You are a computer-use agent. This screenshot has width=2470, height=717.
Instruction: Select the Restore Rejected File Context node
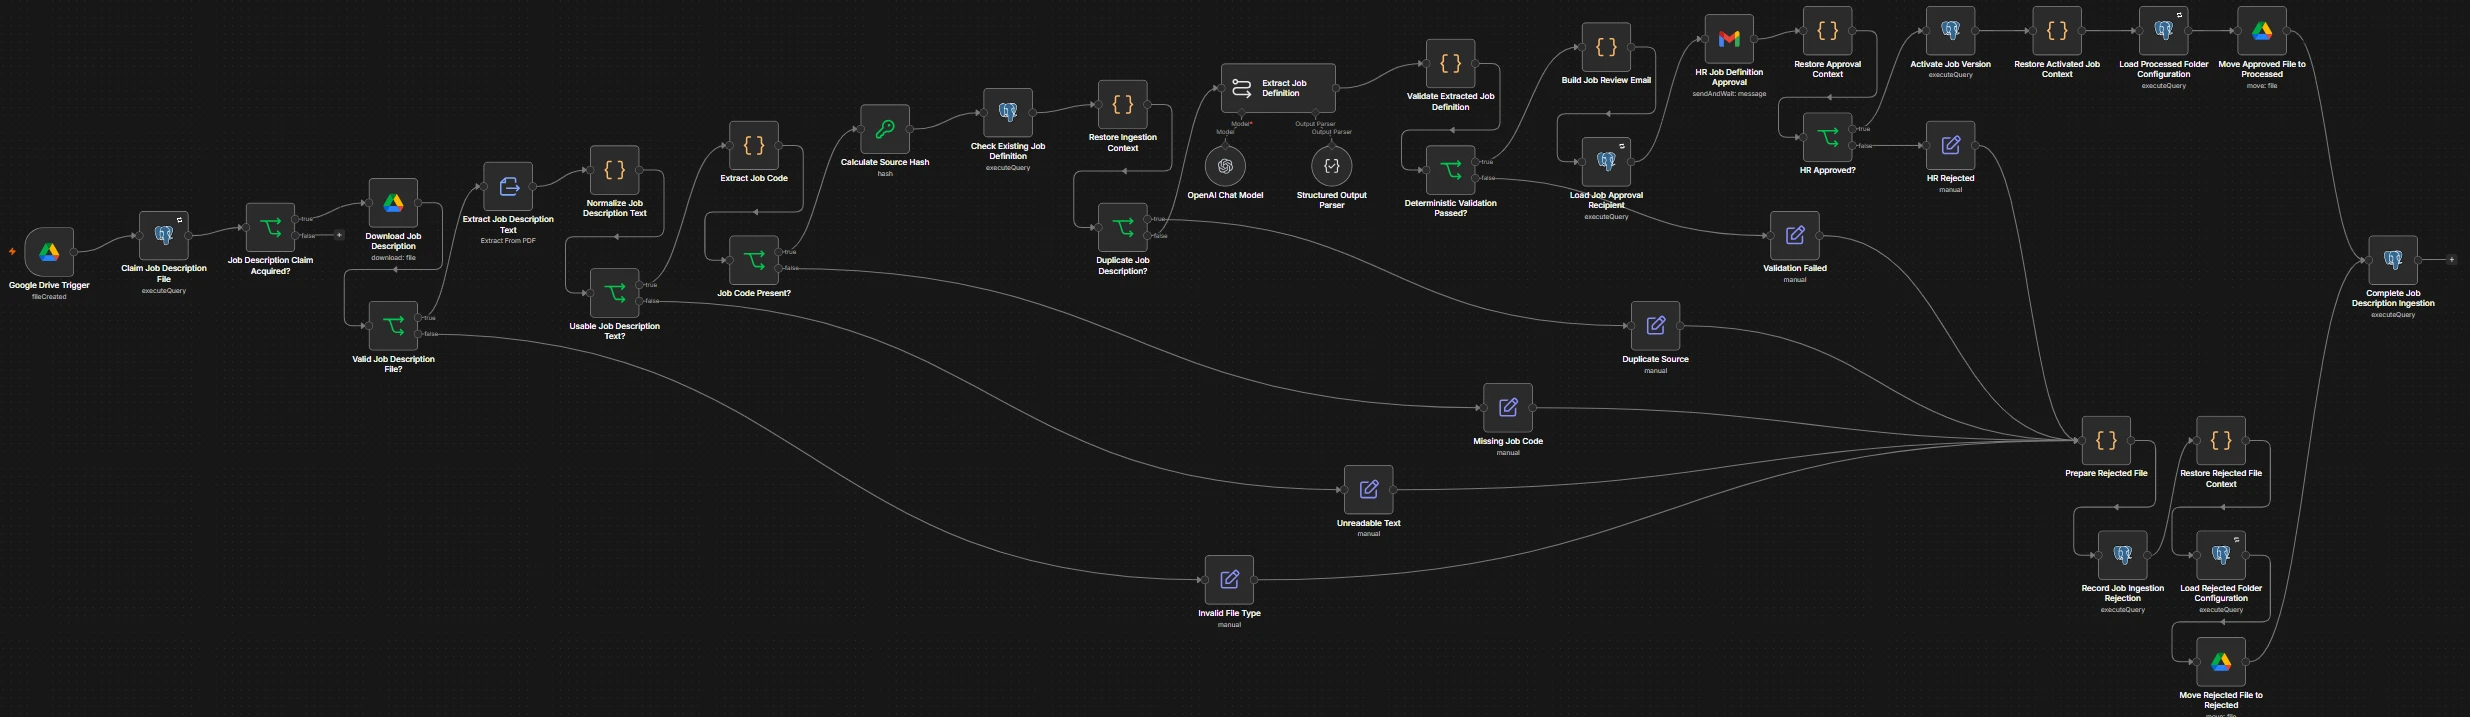[x=2221, y=441]
